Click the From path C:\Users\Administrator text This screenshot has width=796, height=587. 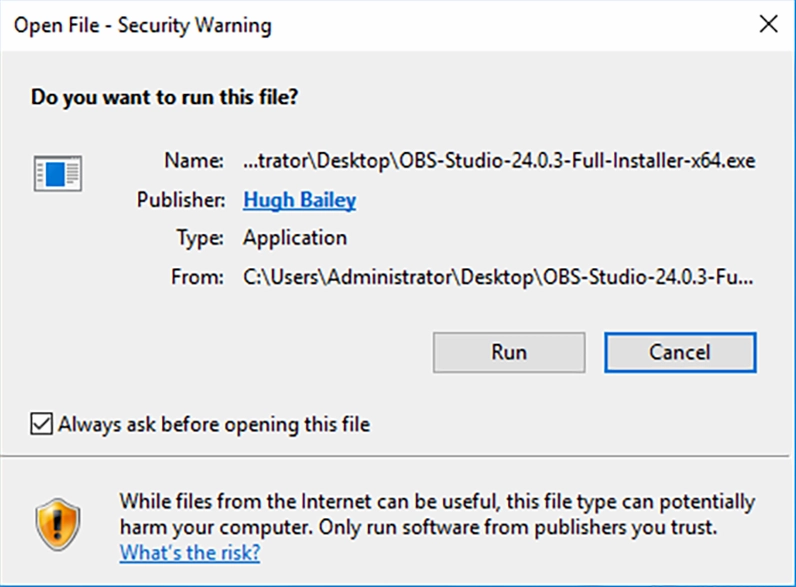click(x=498, y=277)
